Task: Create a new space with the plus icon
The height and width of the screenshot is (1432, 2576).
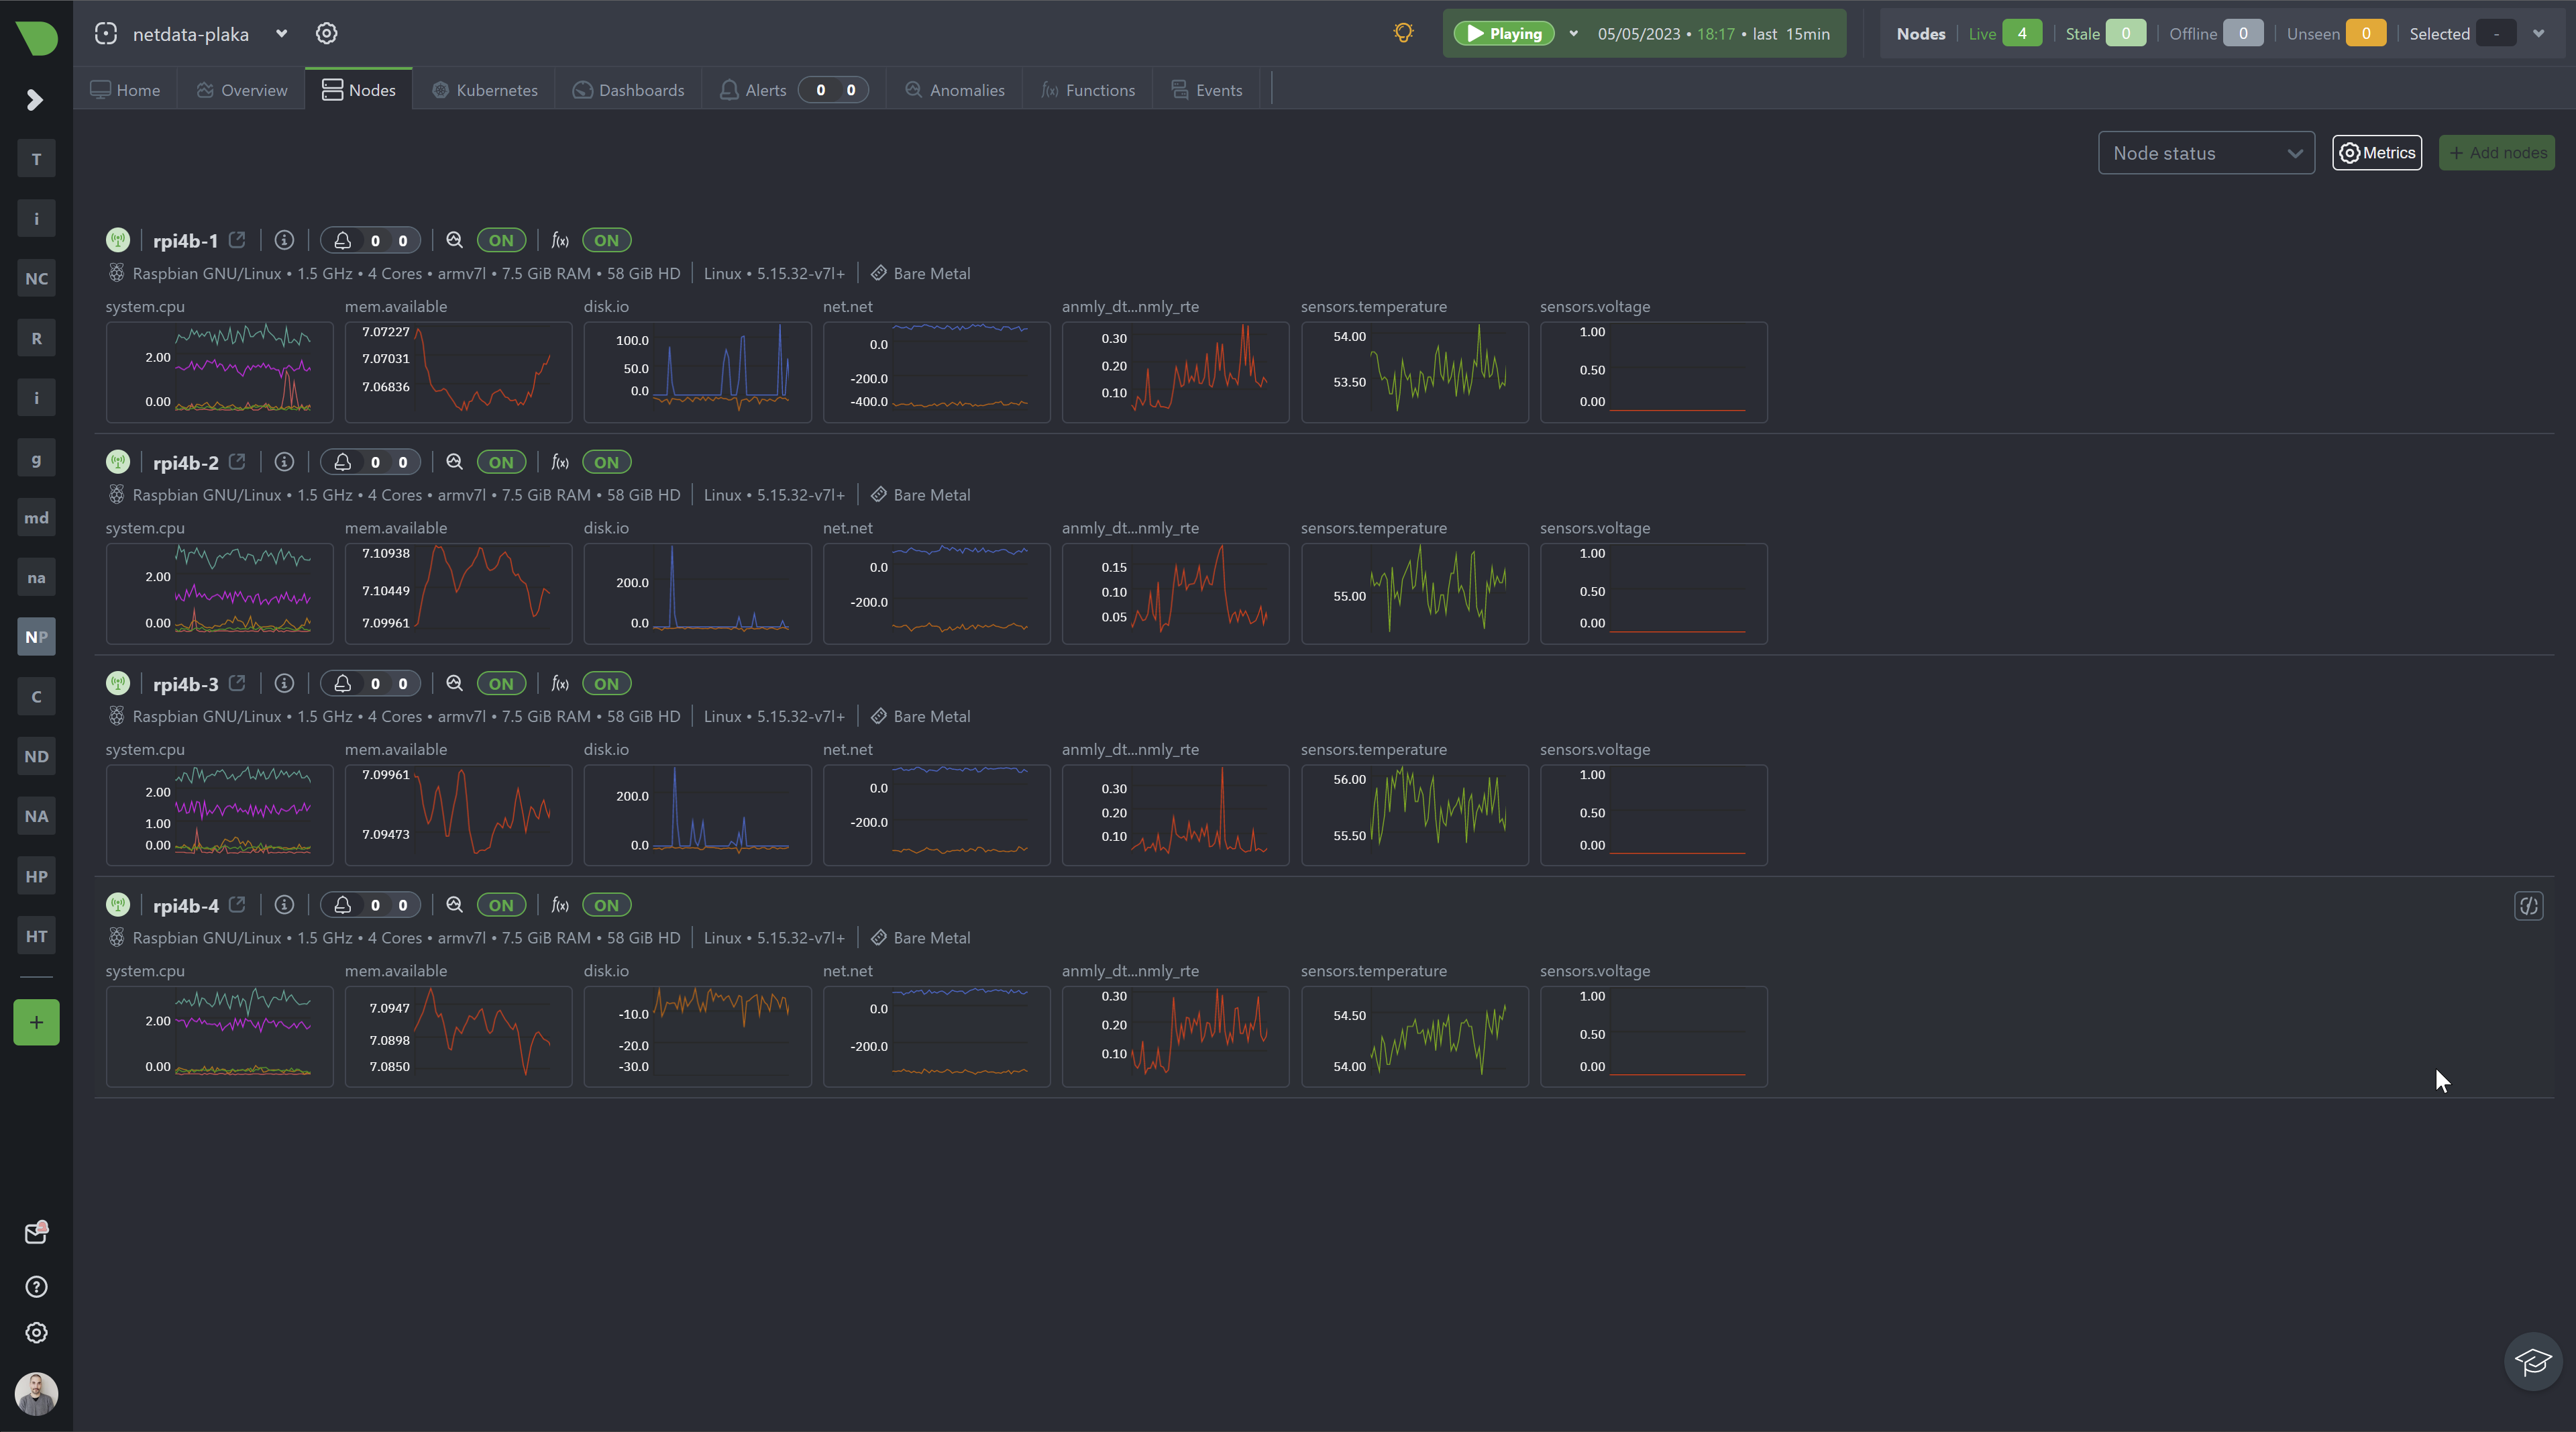Action: point(36,1022)
